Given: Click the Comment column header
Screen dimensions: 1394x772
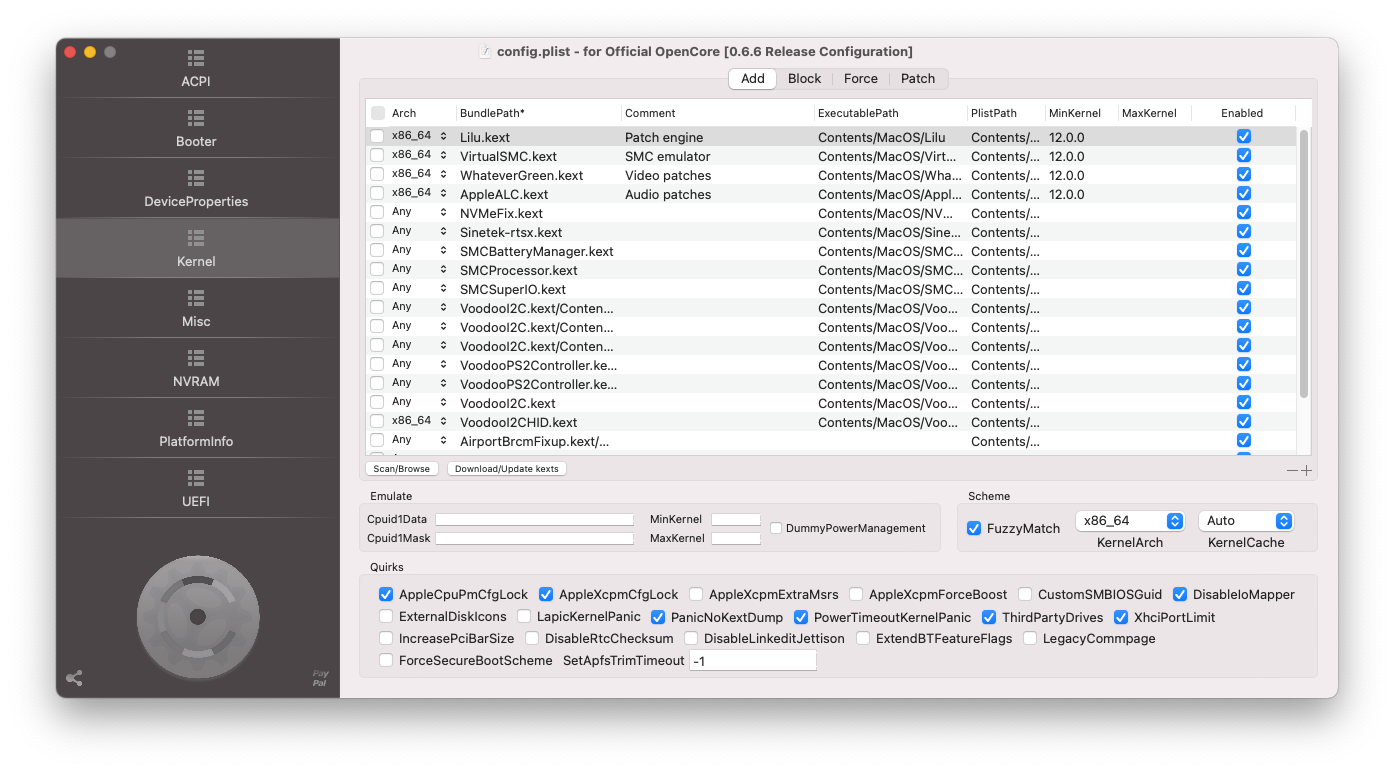Looking at the screenshot, I should point(718,113).
